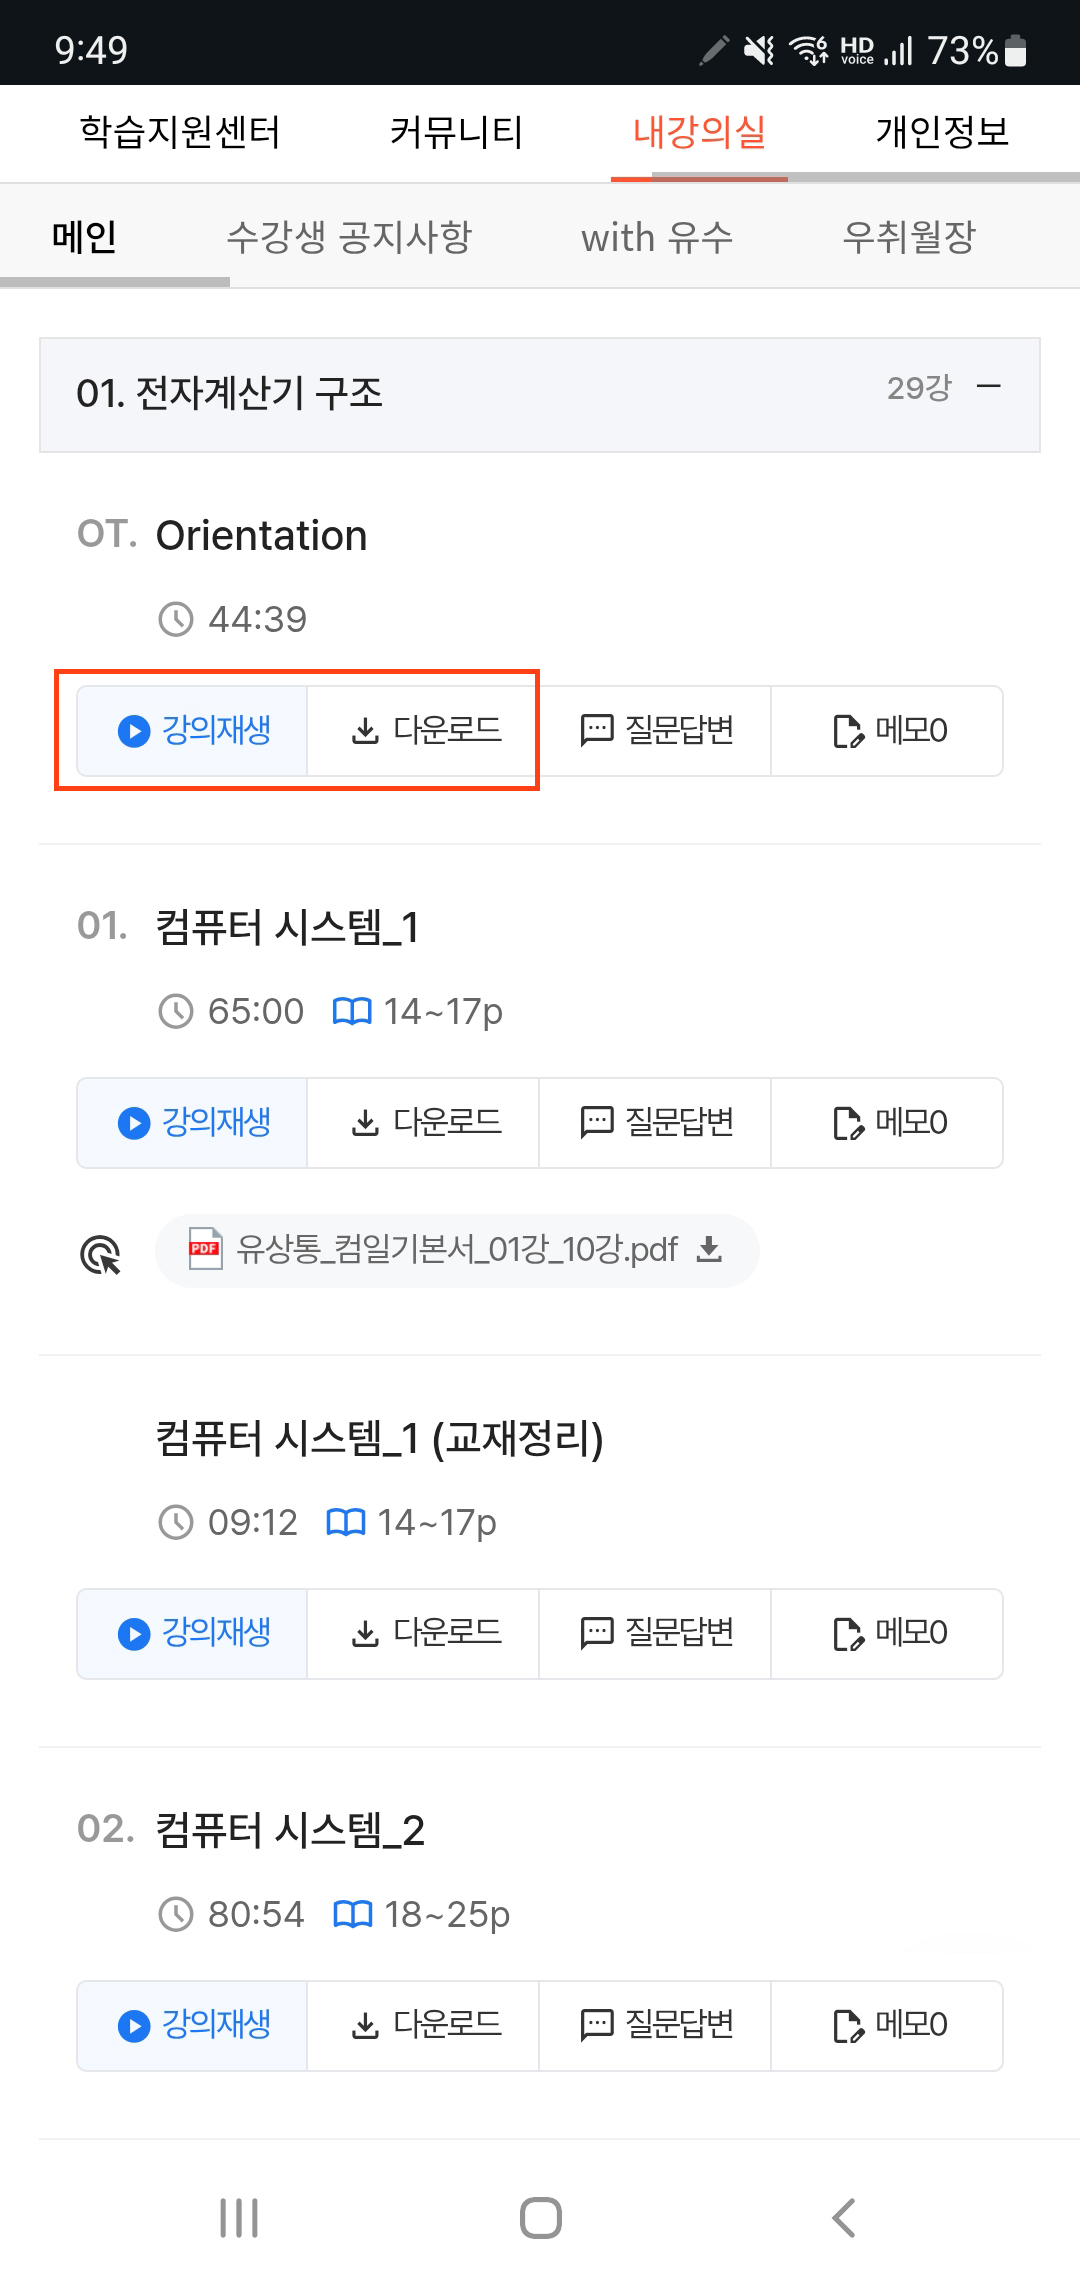Open 질문답변 for lecture 01 컴퓨터 시스템_1
This screenshot has height=2280, width=1080.
[655, 1123]
